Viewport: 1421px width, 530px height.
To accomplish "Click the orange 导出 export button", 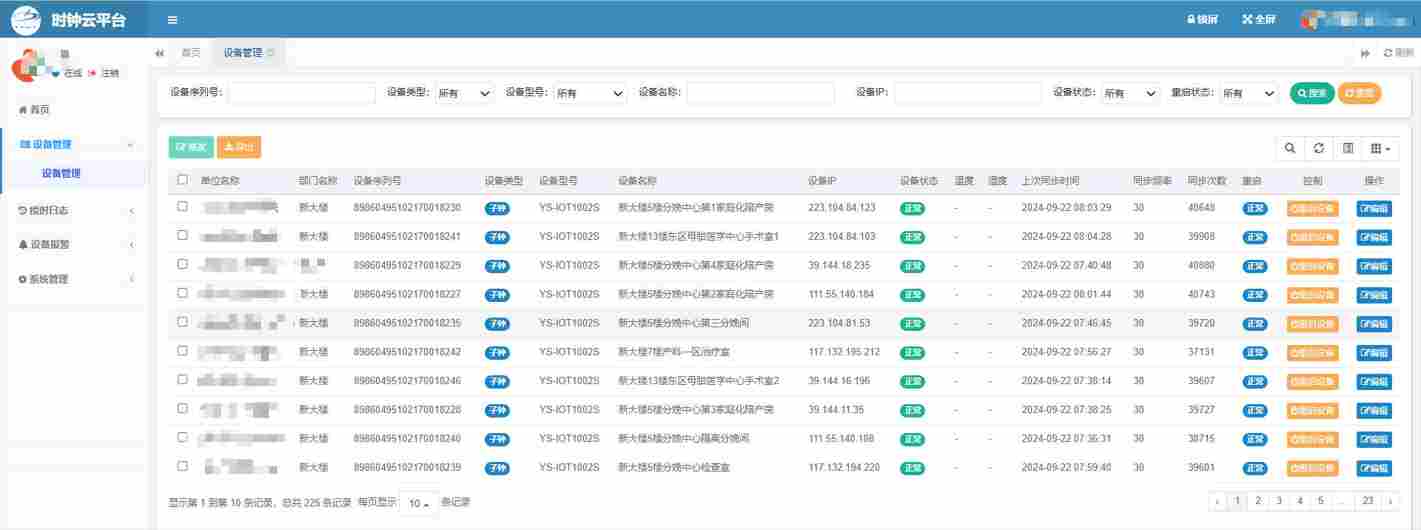I will (x=239, y=147).
